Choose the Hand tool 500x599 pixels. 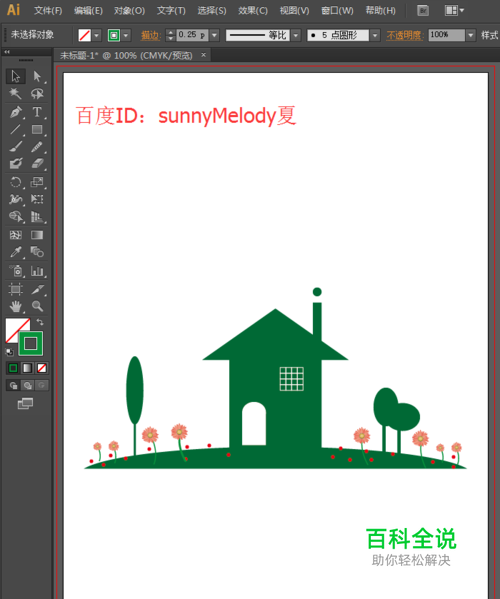16,306
